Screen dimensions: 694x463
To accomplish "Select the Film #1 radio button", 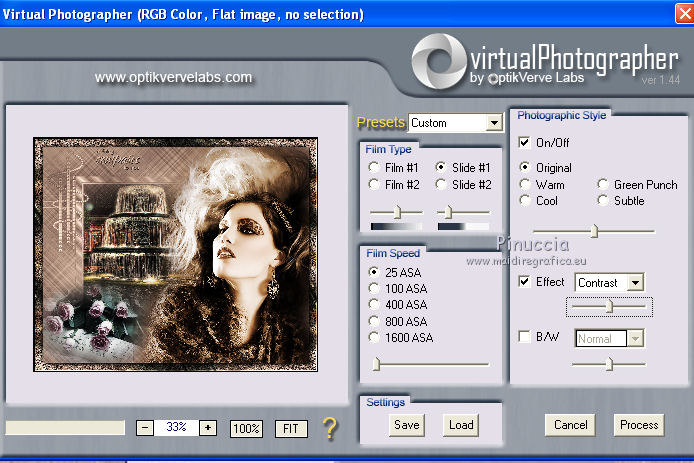I will 374,167.
